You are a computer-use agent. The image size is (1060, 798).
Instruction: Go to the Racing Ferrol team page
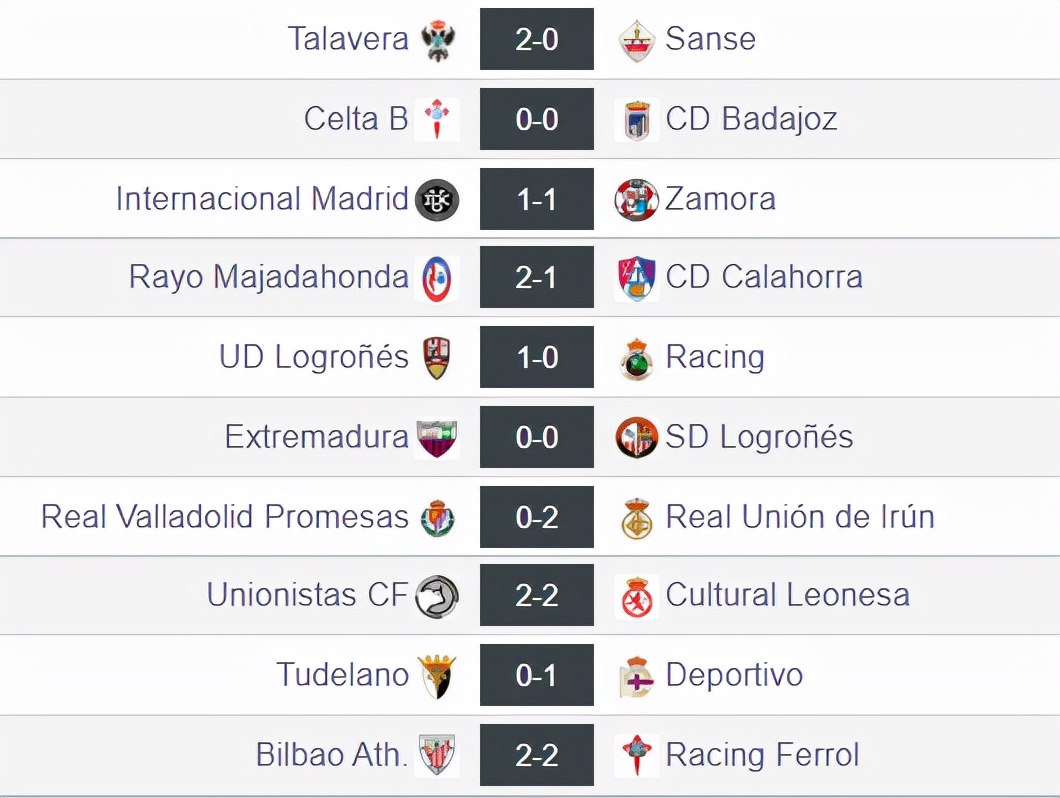[x=762, y=755]
